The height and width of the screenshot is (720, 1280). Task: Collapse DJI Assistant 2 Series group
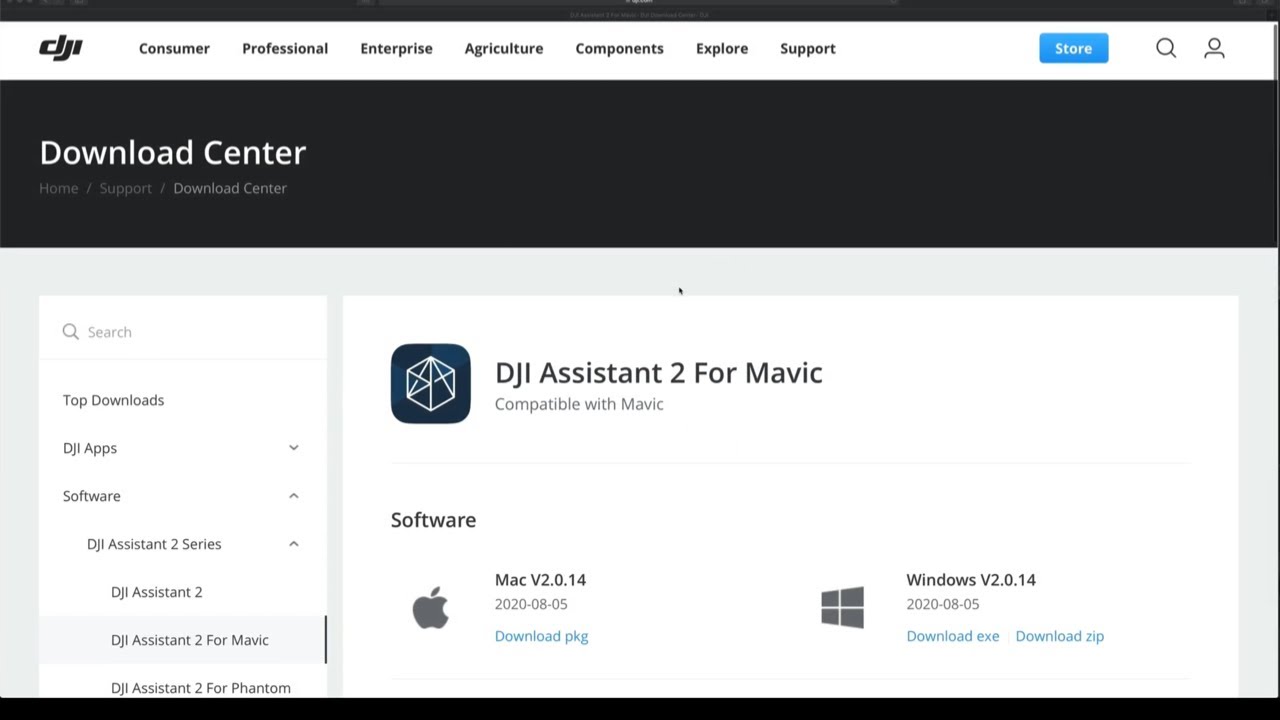(293, 544)
